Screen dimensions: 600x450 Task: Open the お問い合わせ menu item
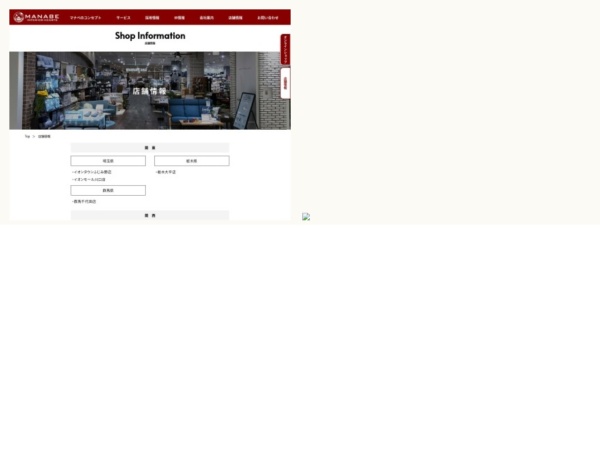click(x=268, y=18)
